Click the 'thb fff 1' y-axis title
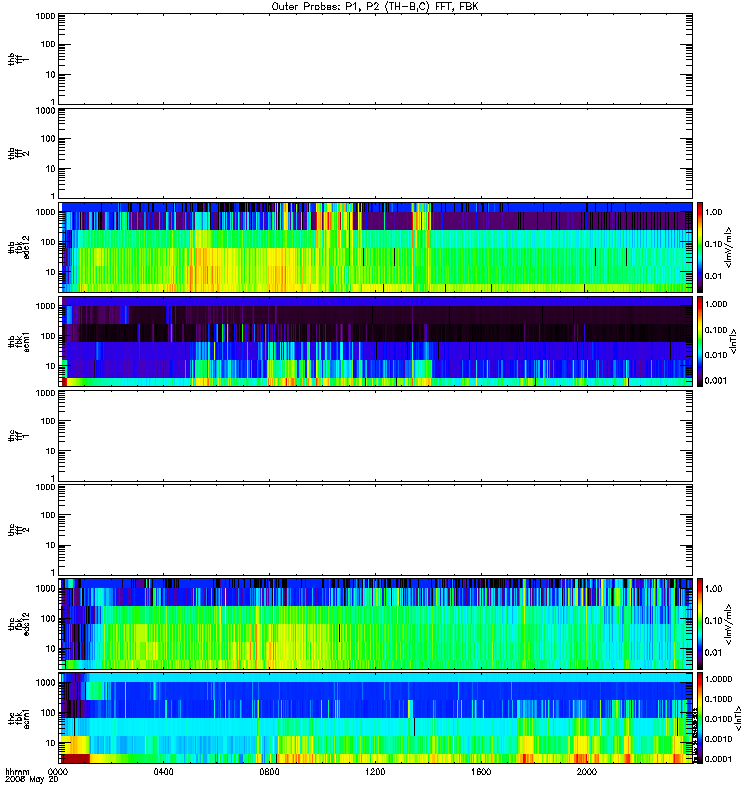The image size is (750, 800). 18,59
